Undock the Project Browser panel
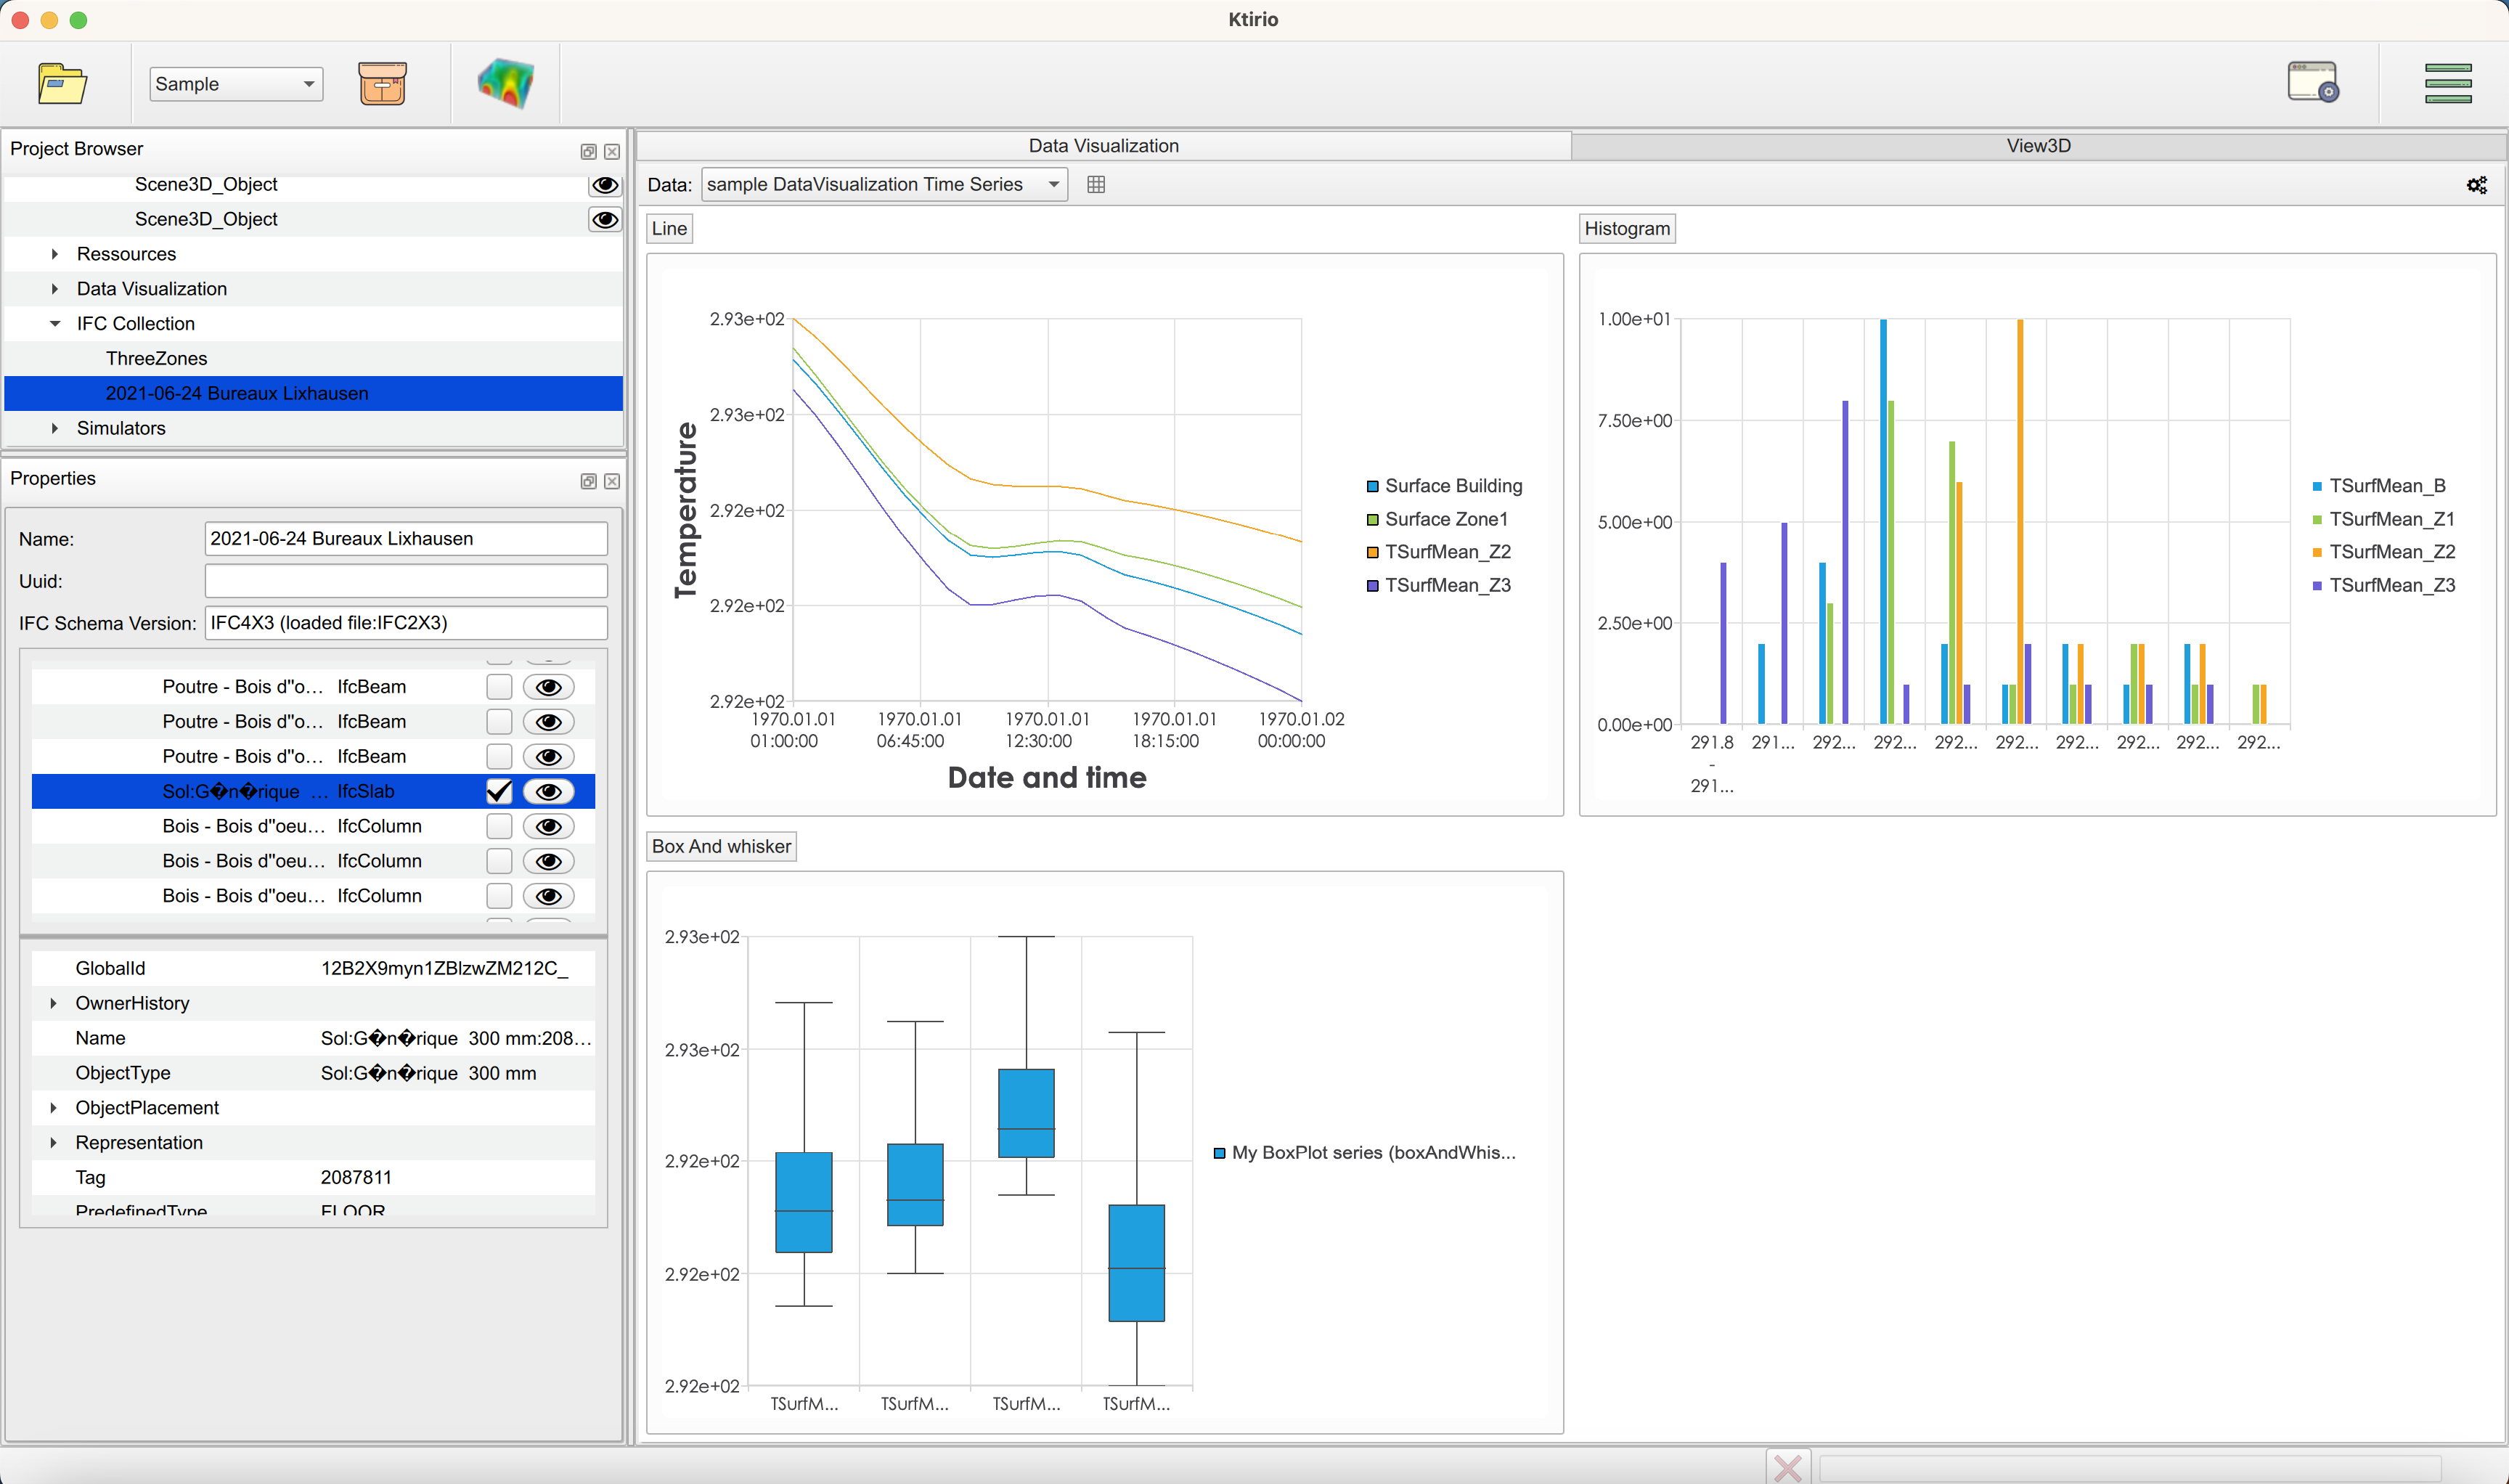2509x1484 pixels. pos(588,151)
